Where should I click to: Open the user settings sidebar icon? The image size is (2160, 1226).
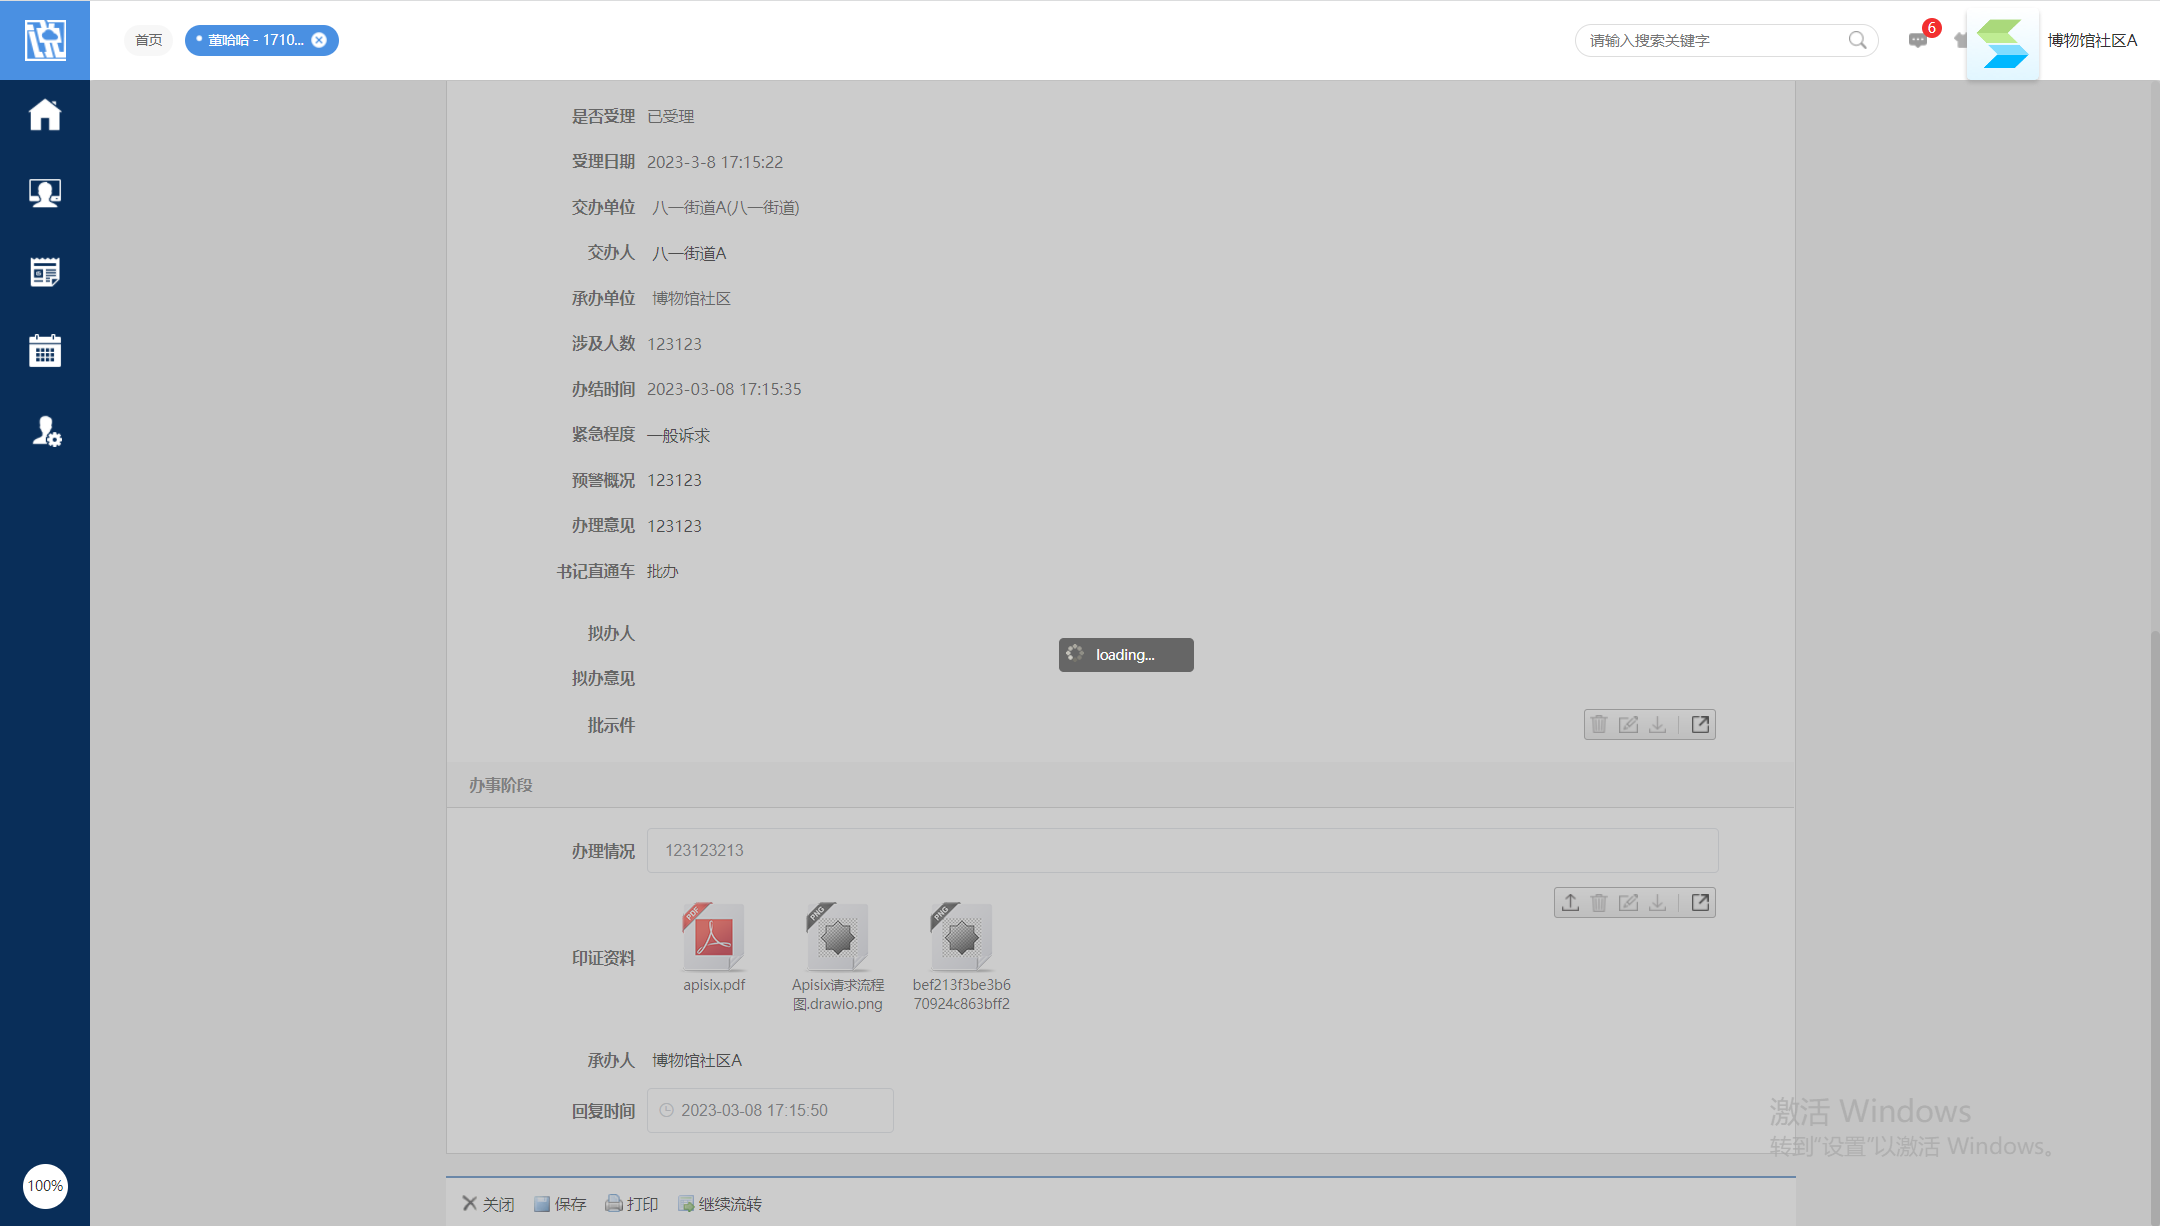click(x=46, y=431)
